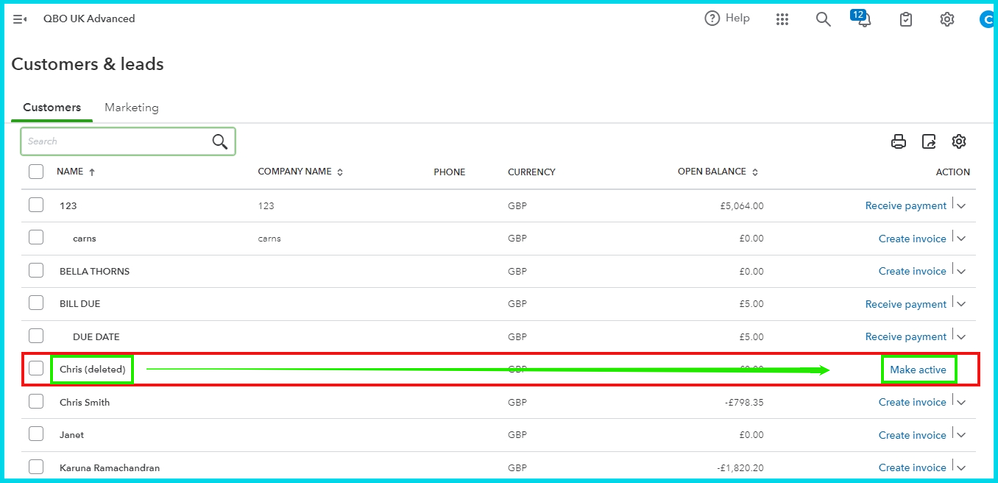The width and height of the screenshot is (998, 483).
Task: Collapse the left navigation menu icon
Action: [20, 19]
